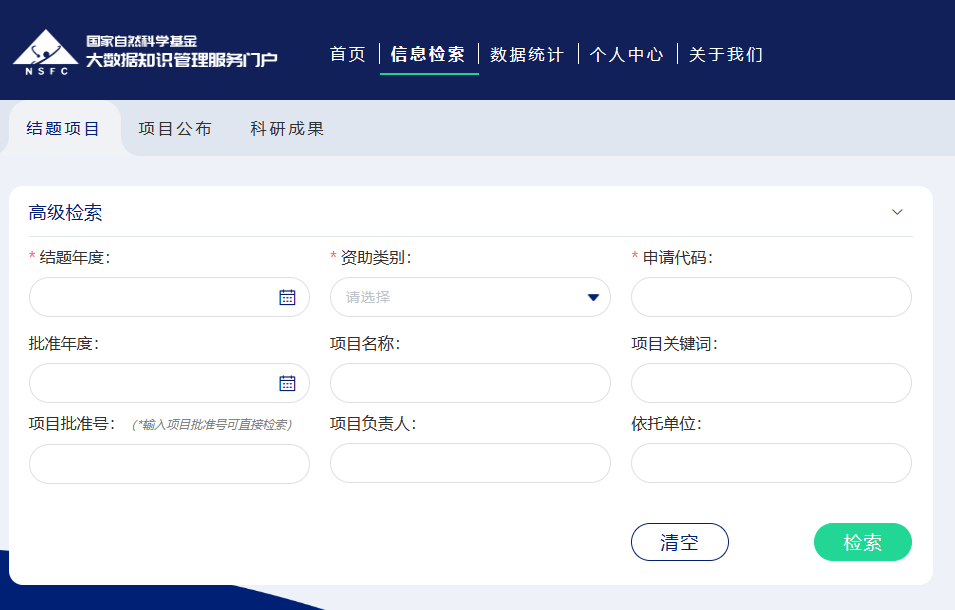Open the 资助类别 dropdown
The height and width of the screenshot is (610, 955).
pyautogui.click(x=470, y=297)
